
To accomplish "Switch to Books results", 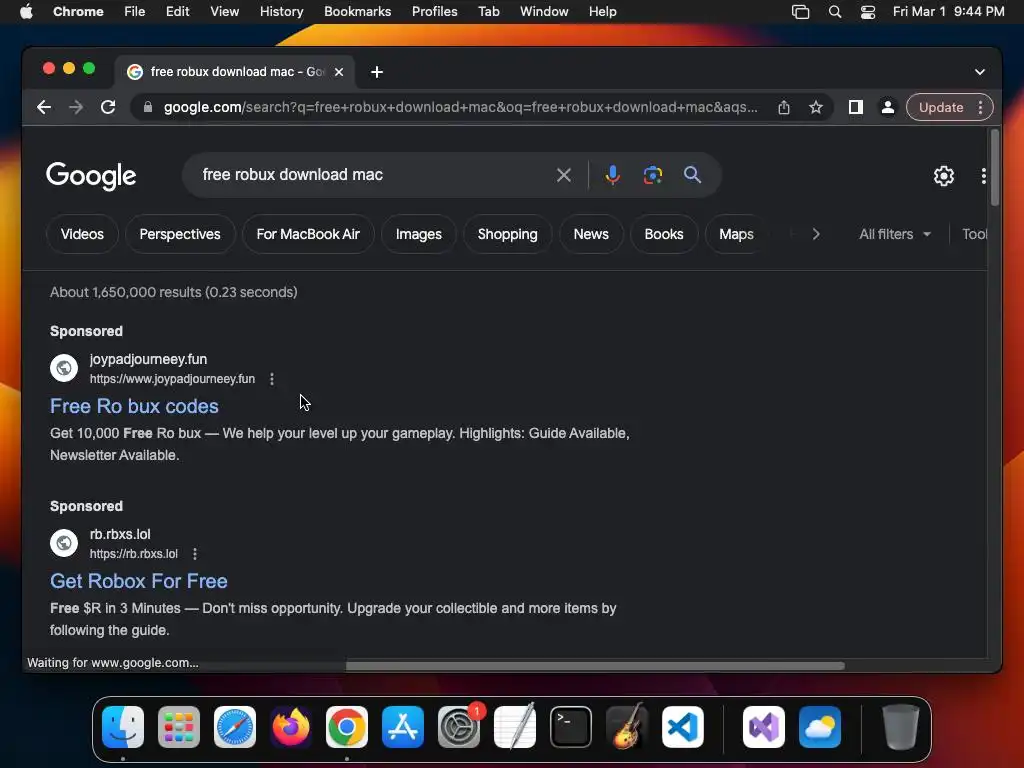I will (x=664, y=234).
